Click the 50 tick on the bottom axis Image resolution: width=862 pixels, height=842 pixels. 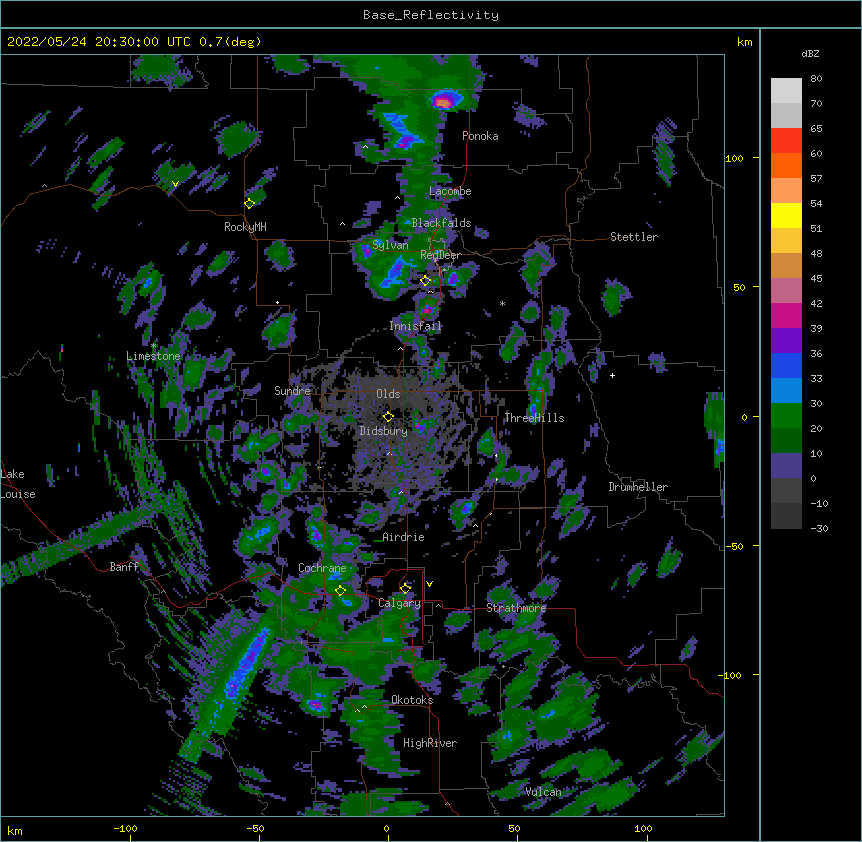coord(514,828)
